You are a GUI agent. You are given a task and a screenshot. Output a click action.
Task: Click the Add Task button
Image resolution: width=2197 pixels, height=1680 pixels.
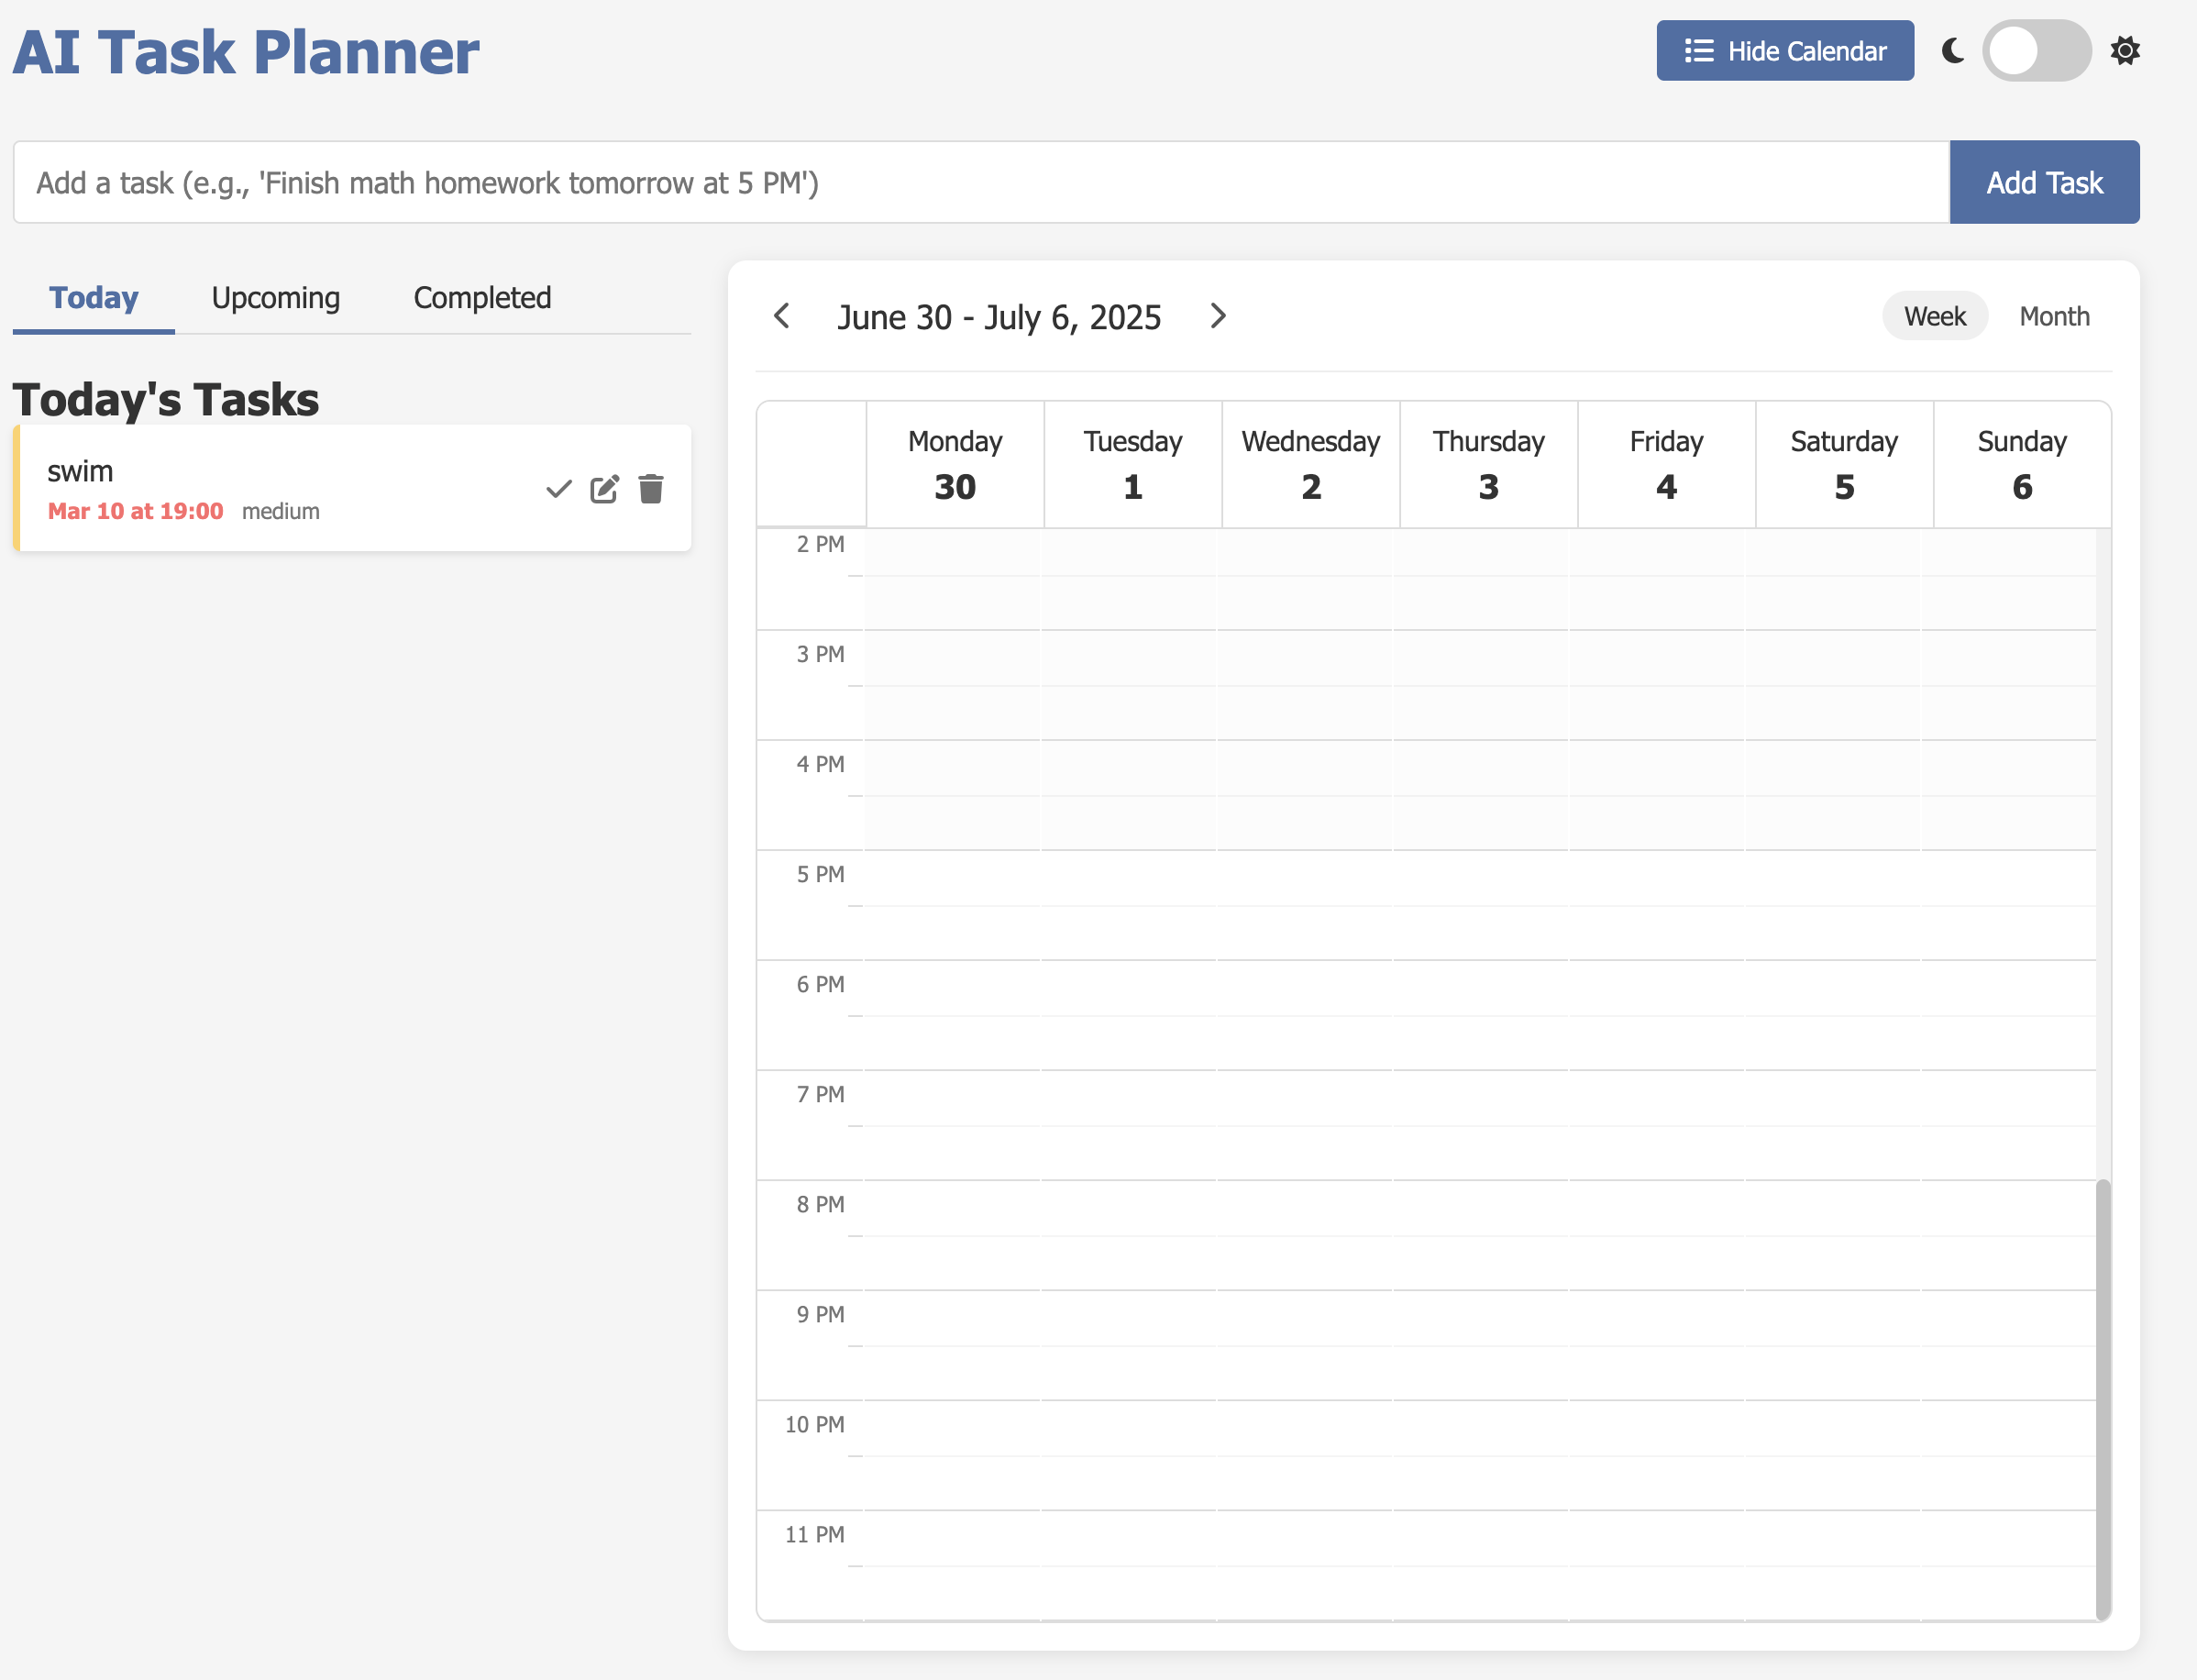[2044, 182]
